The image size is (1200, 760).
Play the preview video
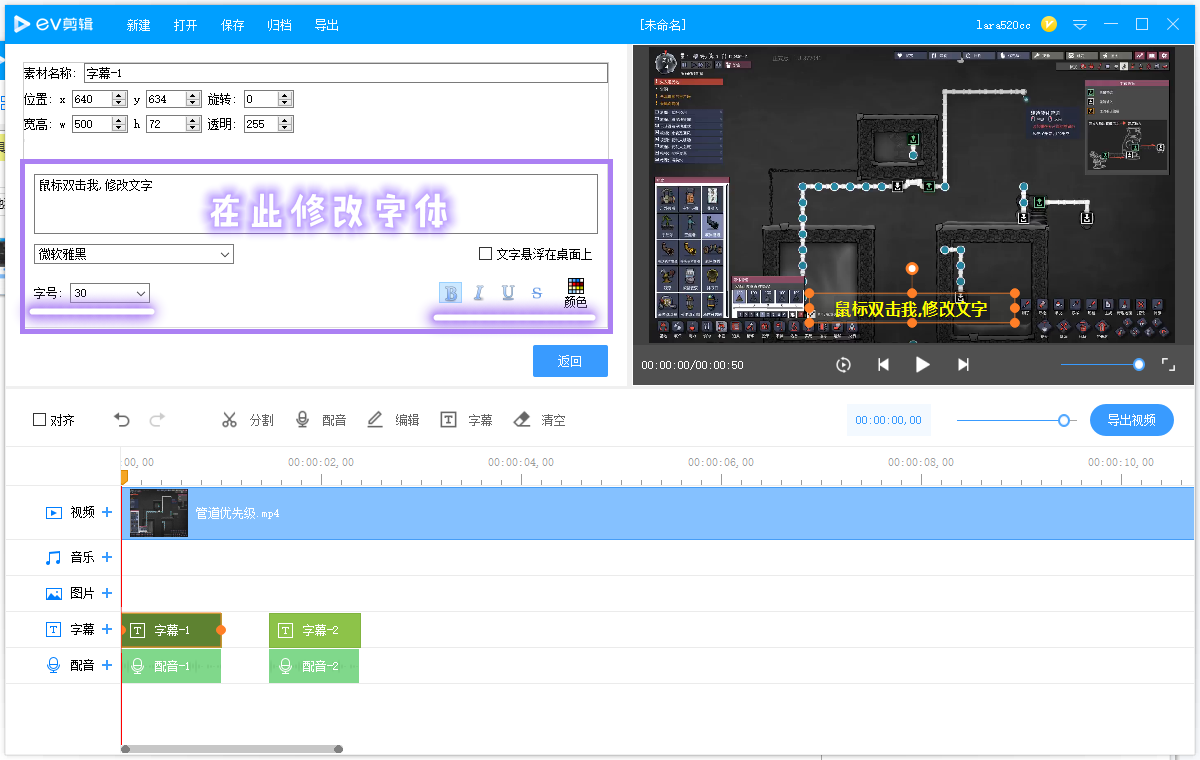pos(923,365)
